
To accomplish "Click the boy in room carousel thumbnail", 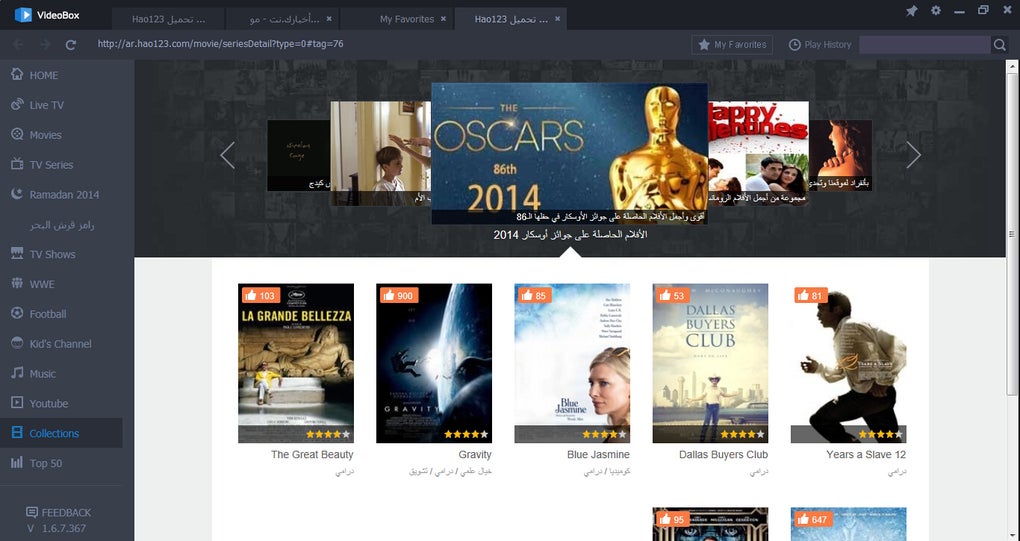I will (381, 153).
